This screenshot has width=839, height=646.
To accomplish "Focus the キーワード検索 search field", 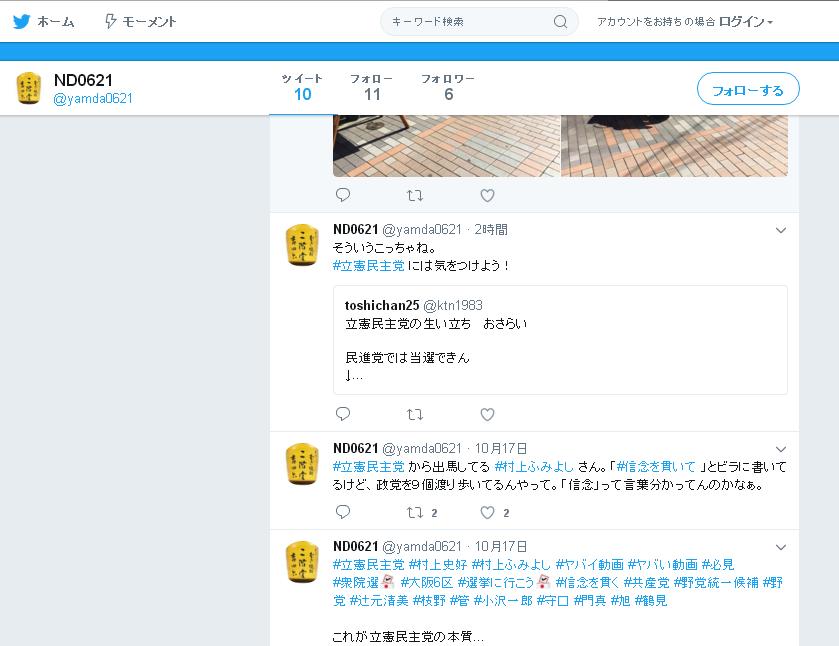I will (x=479, y=21).
